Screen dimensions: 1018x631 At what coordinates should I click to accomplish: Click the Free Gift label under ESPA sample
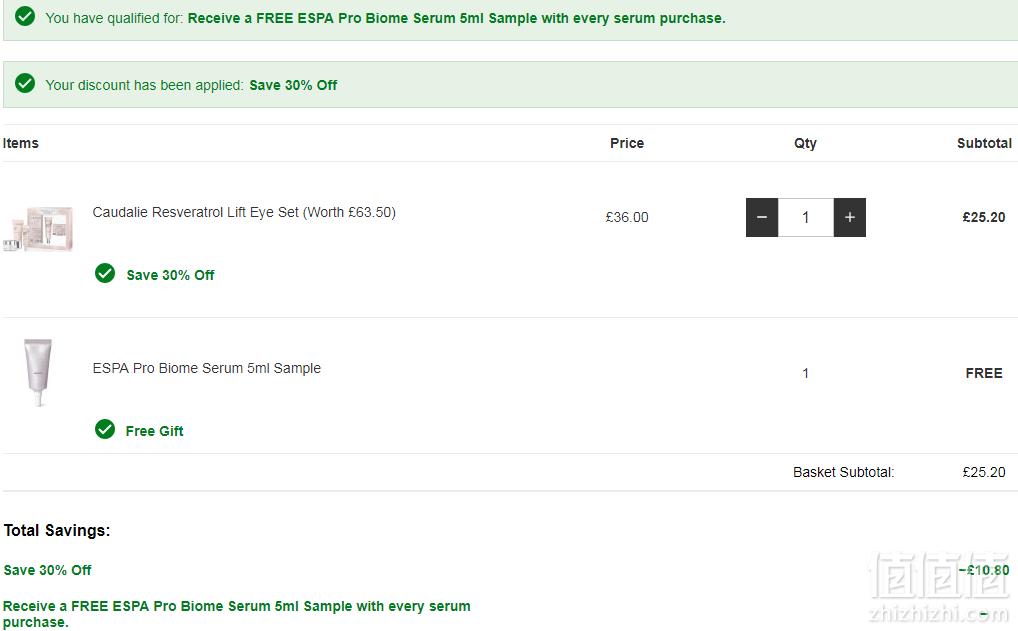coord(155,431)
